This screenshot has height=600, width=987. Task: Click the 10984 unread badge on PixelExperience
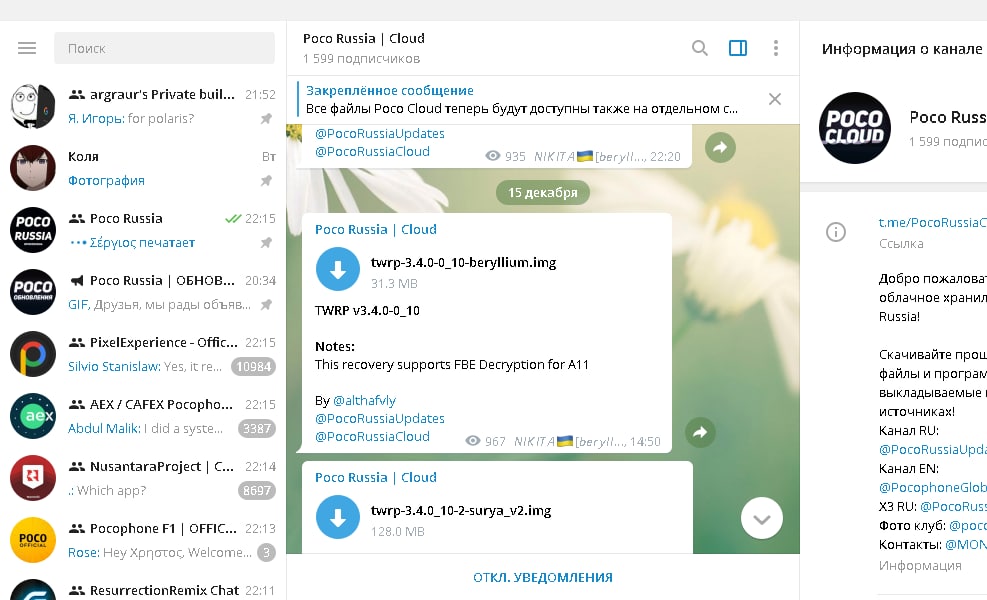(253, 366)
